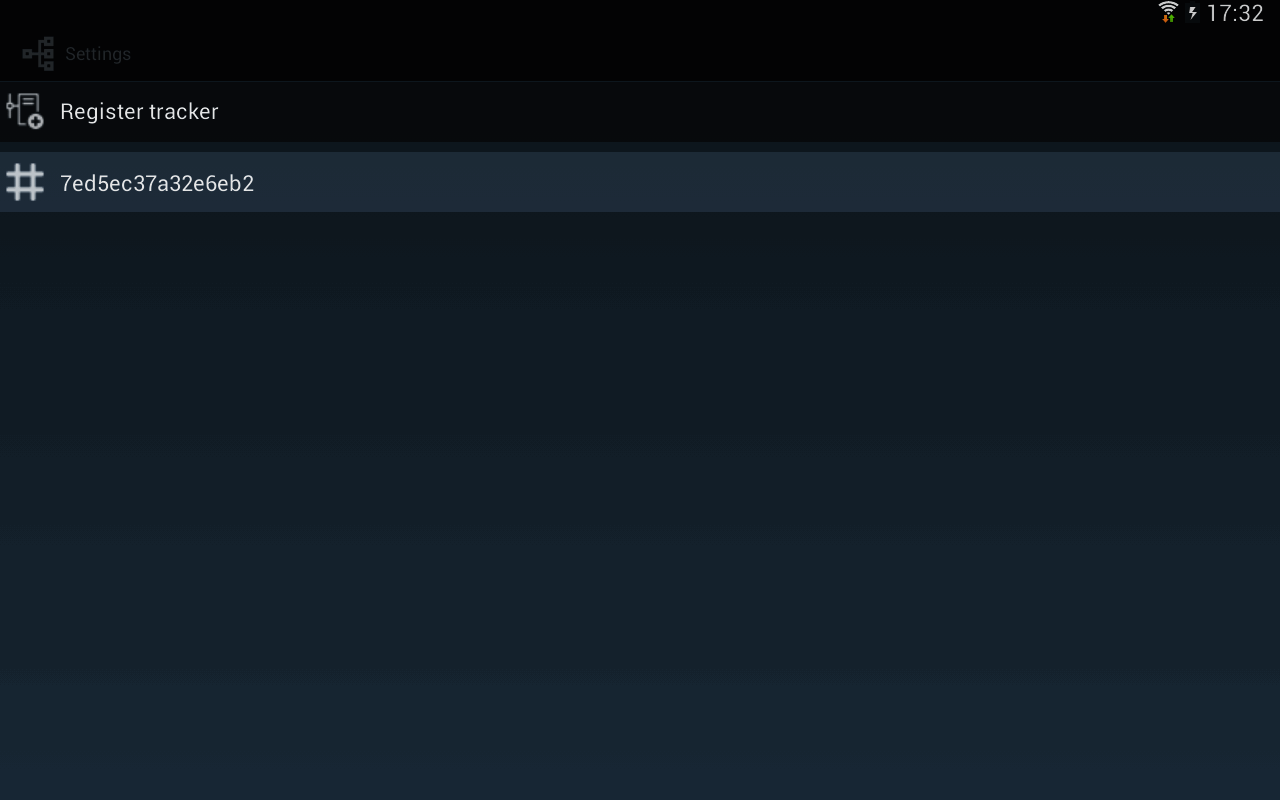The image size is (1280, 800).
Task: Click empty space right of Register tracker
Action: tap(750, 111)
